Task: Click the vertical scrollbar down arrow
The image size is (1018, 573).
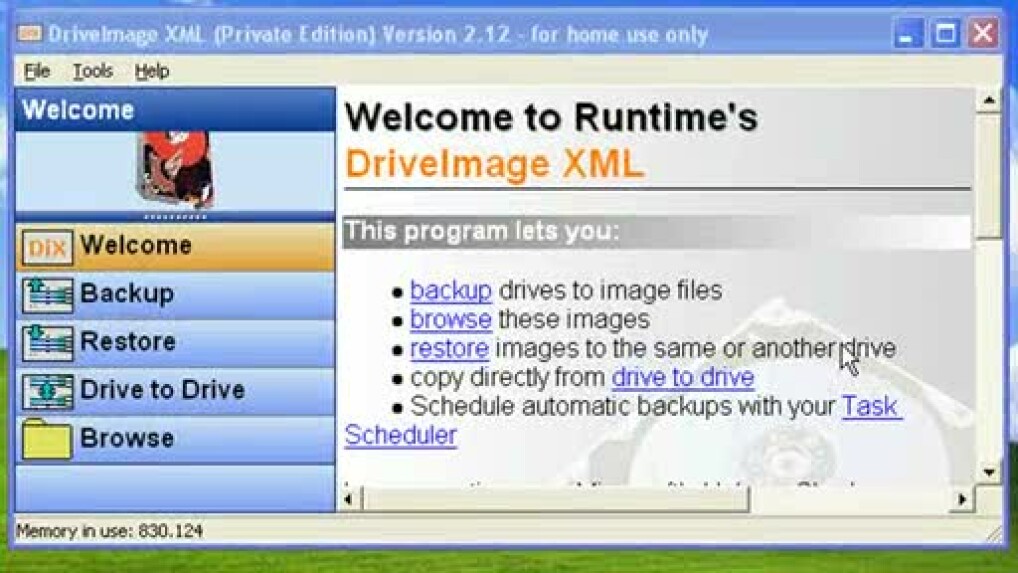Action: point(988,472)
